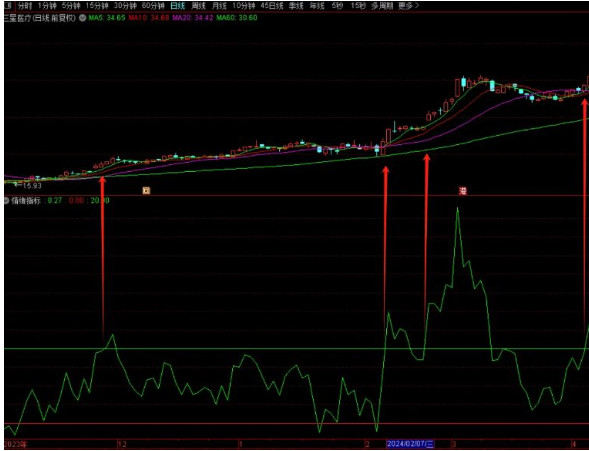The width and height of the screenshot is (589, 451).
Task: Click the MA5 moving average label
Action: click(x=107, y=18)
